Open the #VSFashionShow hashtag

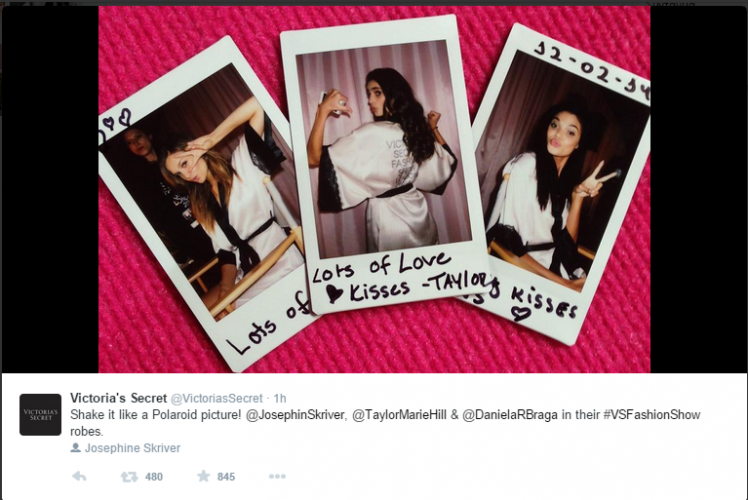(652, 415)
